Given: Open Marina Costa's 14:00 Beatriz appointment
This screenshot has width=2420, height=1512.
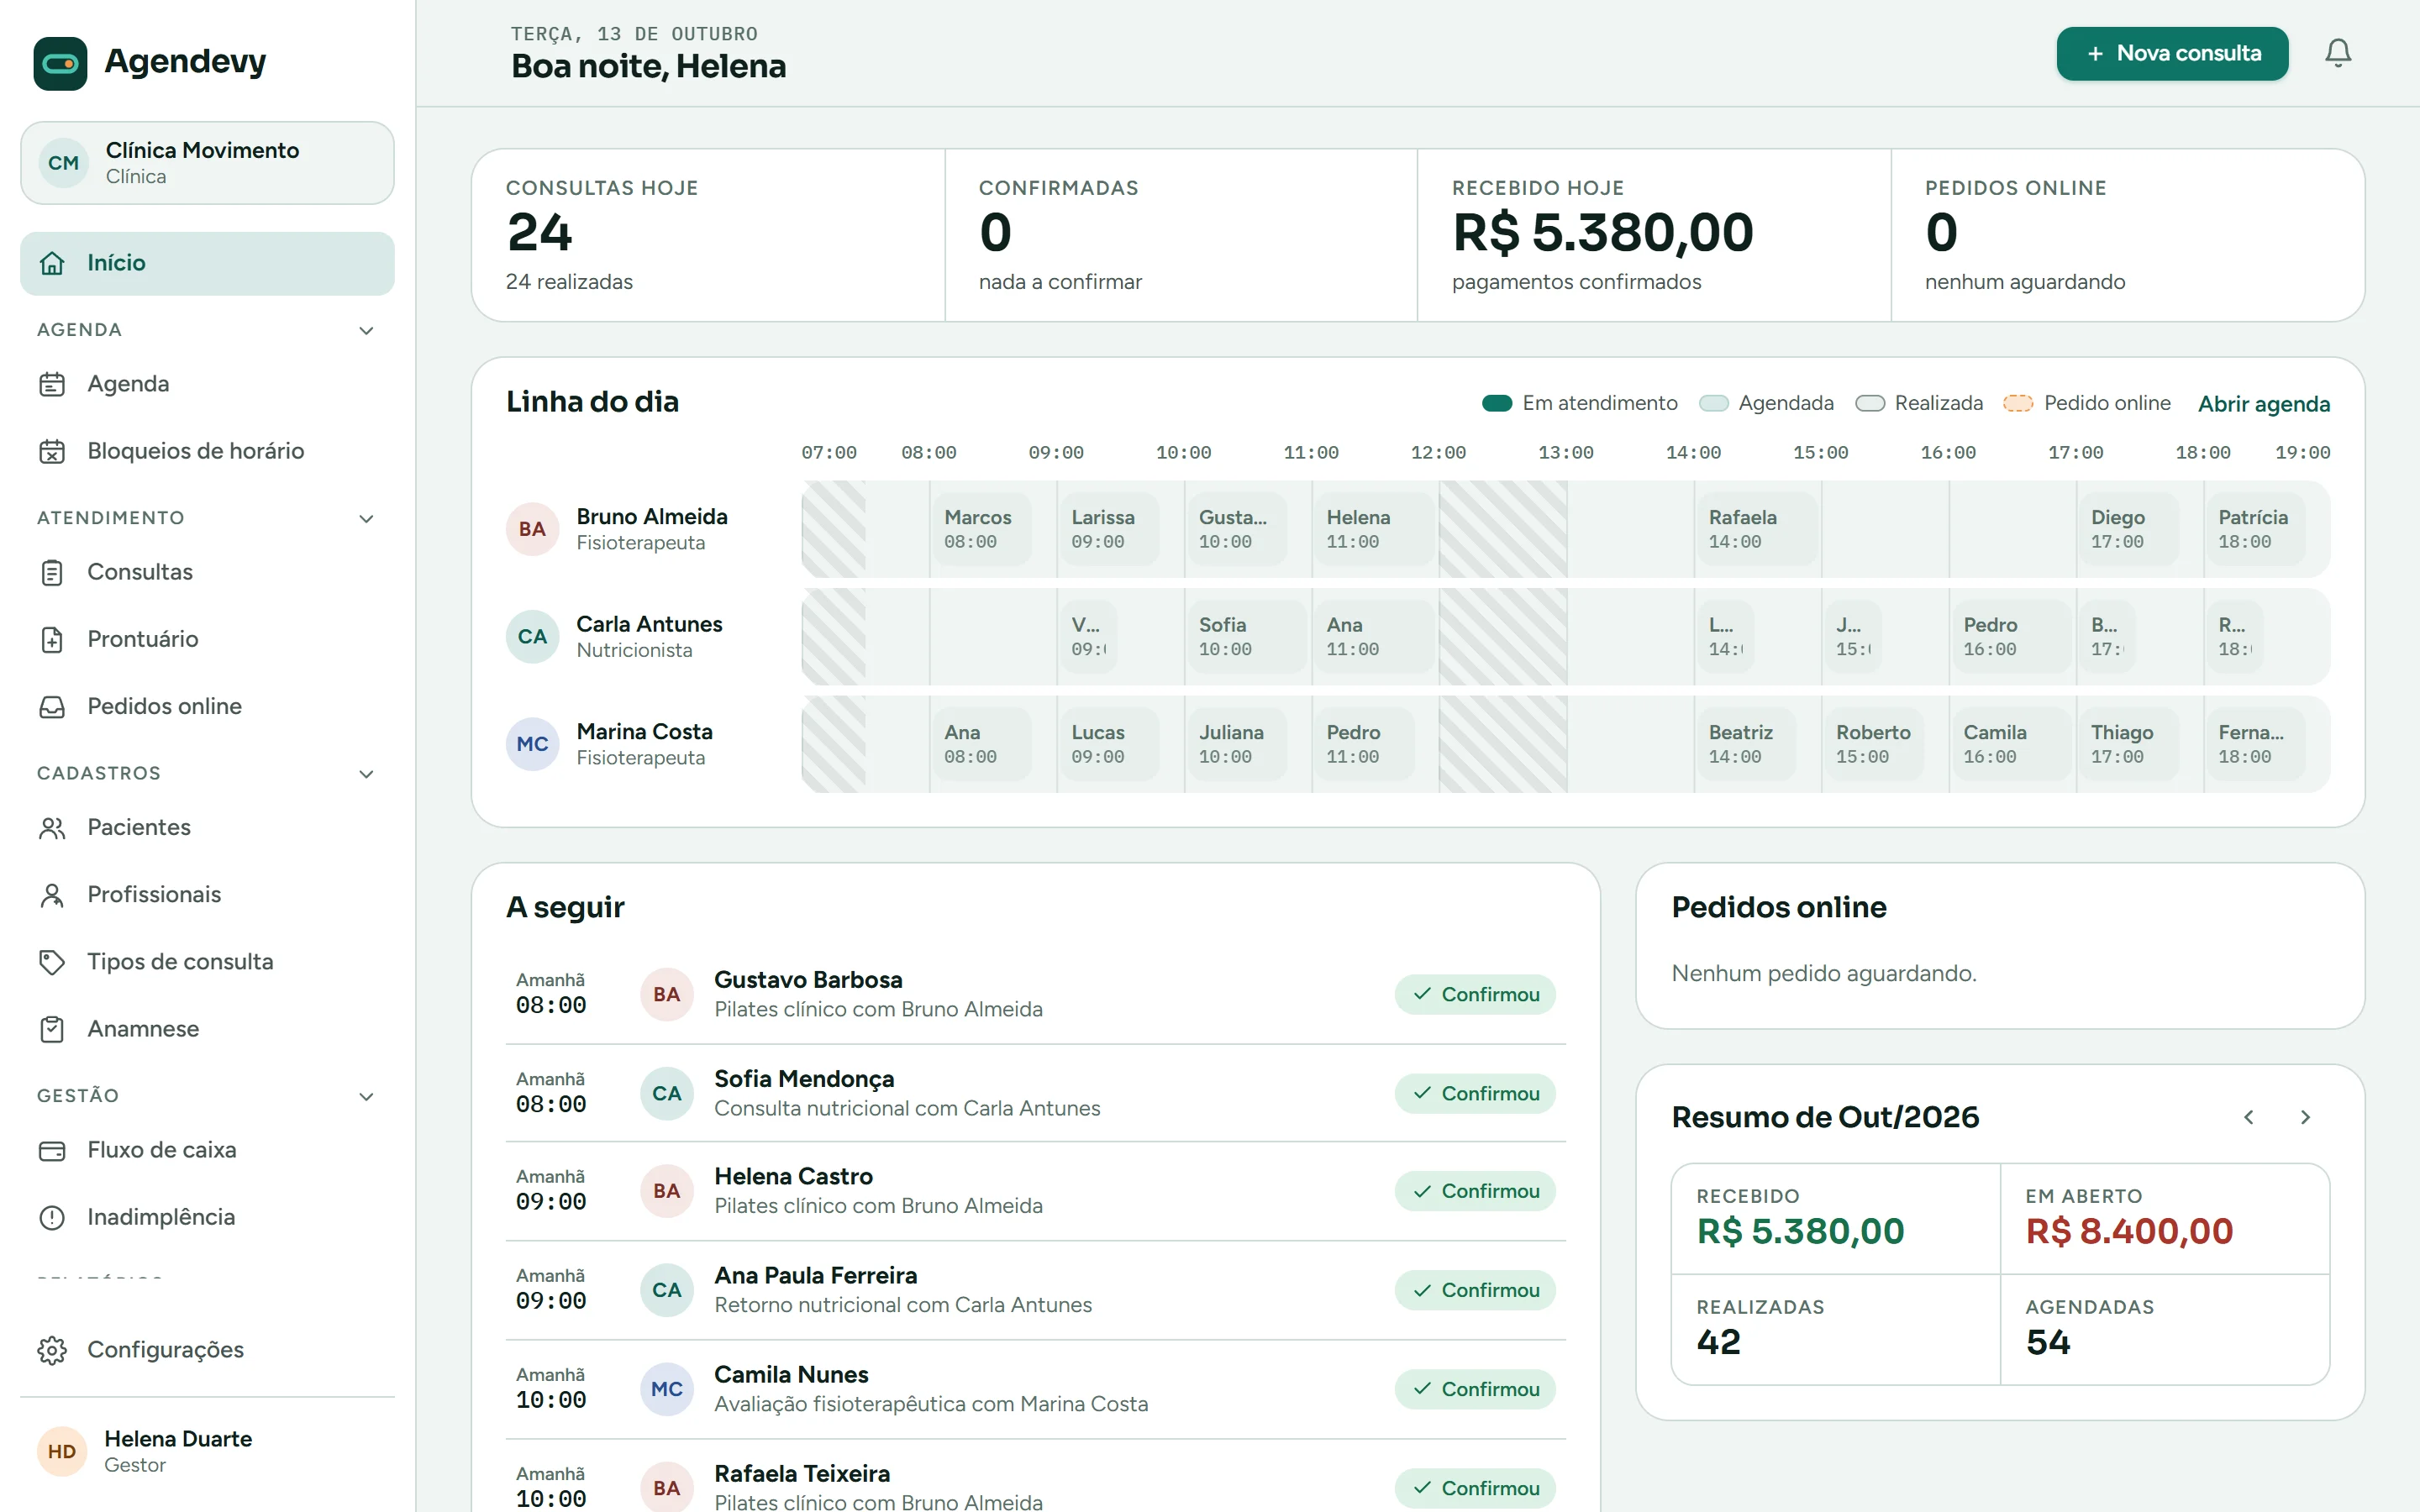Looking at the screenshot, I should click(x=1745, y=744).
